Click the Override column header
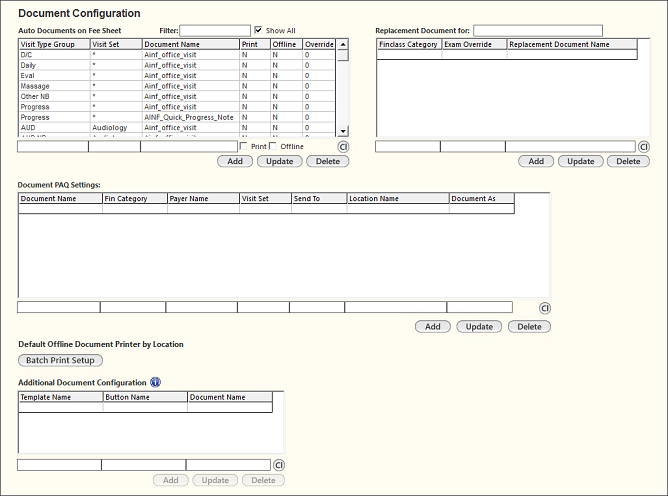This screenshot has width=668, height=496. click(319, 44)
